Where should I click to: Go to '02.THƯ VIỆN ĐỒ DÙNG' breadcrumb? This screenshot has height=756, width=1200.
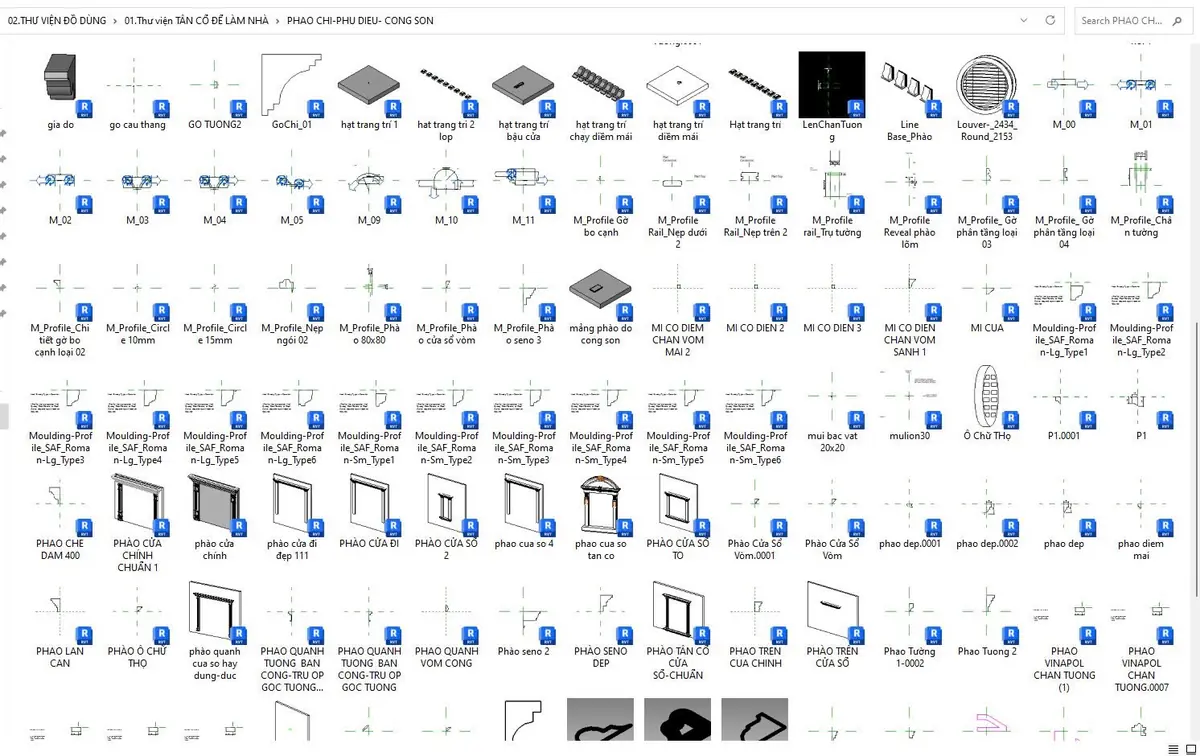pos(56,20)
